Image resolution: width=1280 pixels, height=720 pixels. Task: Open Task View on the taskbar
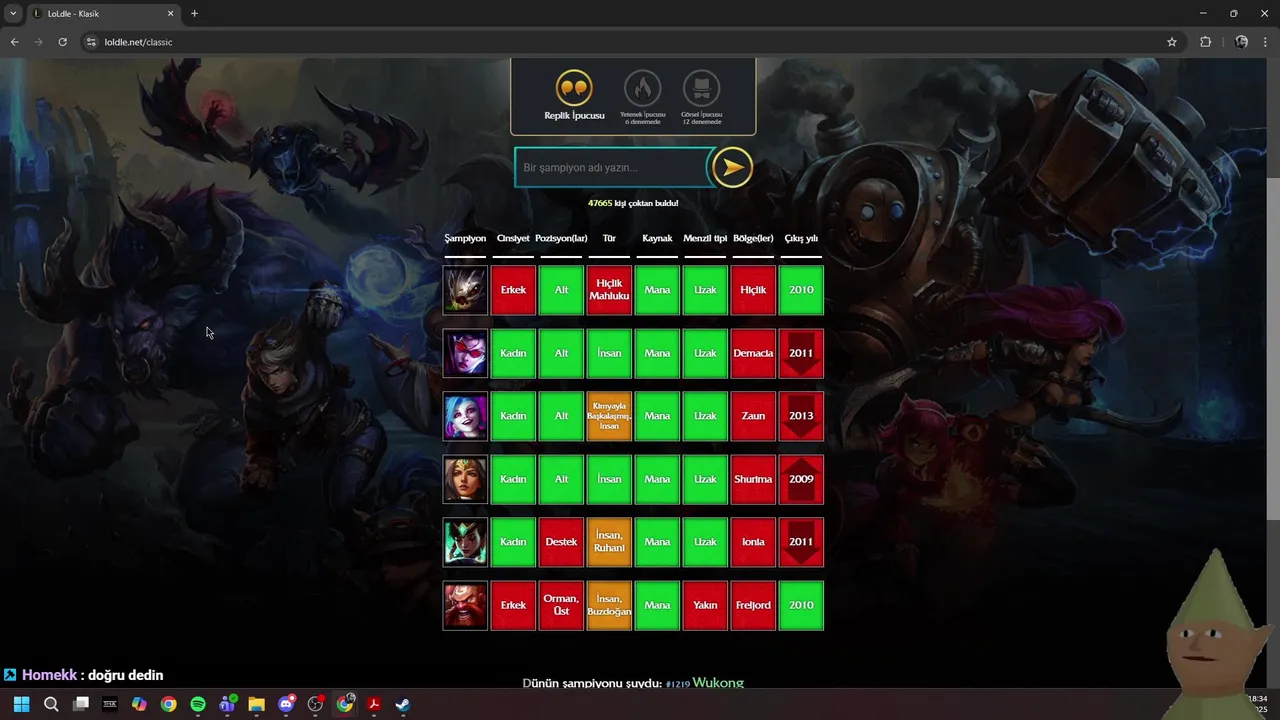(x=81, y=704)
